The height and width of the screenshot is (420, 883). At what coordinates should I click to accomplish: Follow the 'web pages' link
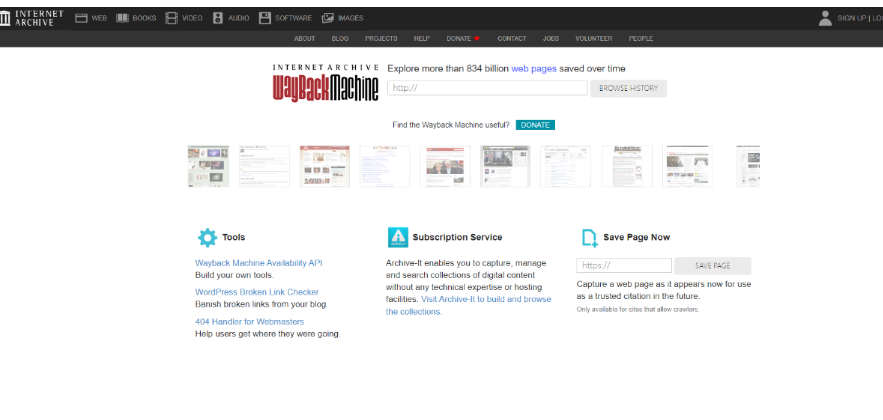(534, 69)
